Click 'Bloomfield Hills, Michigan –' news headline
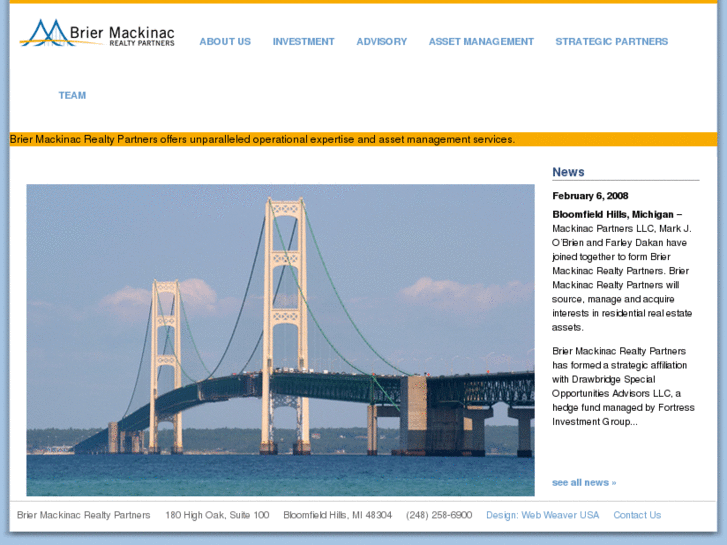This screenshot has height=545, width=727. tap(617, 214)
